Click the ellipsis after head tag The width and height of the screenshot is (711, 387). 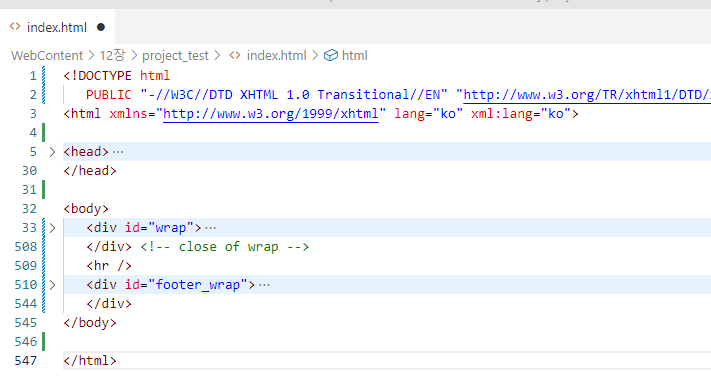(x=118, y=152)
